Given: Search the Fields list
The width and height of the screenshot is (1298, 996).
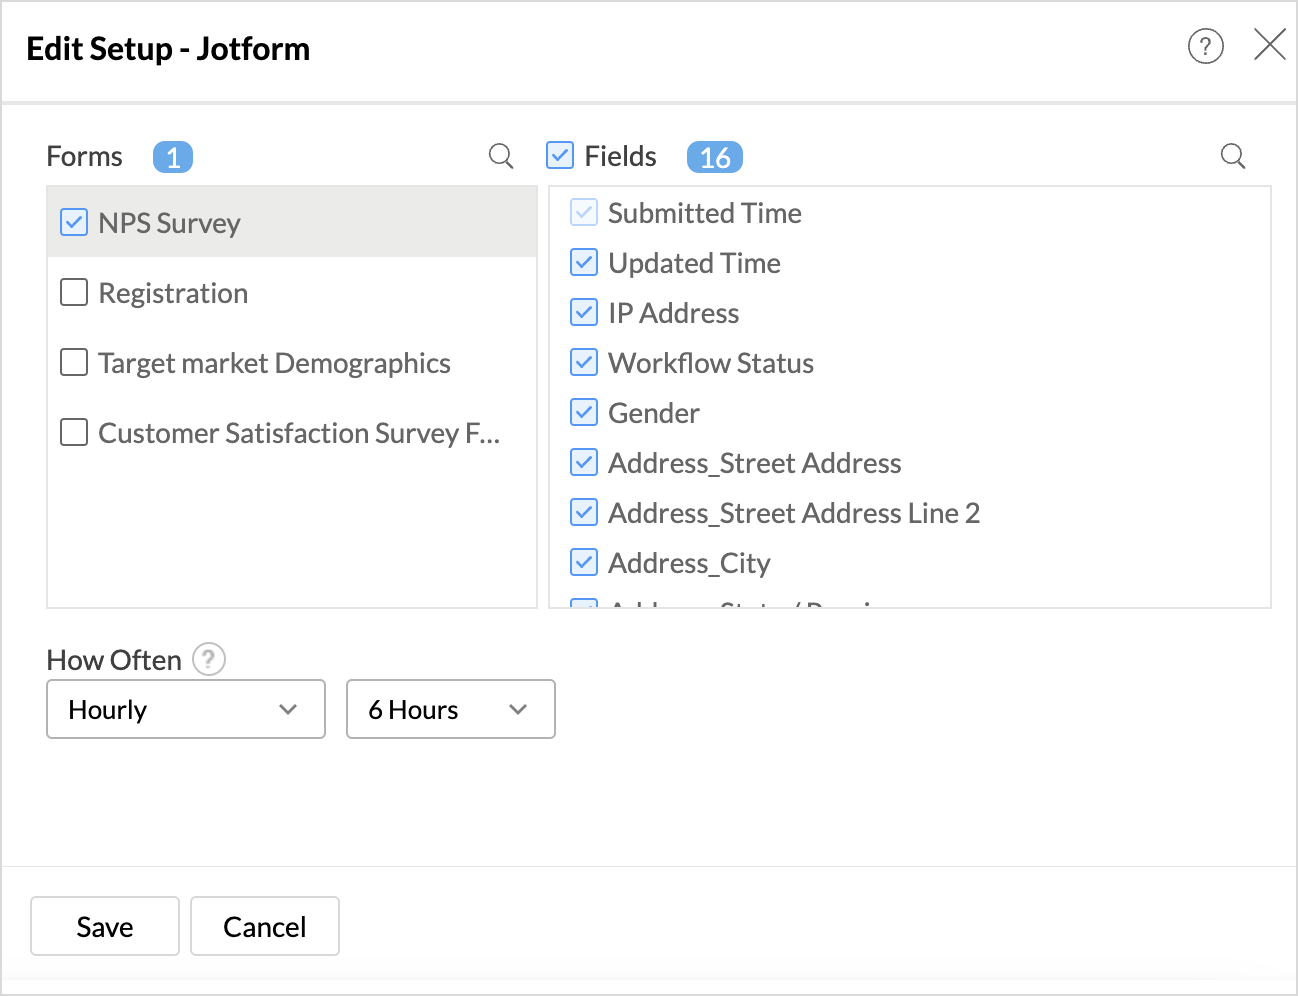Looking at the screenshot, I should tap(1233, 156).
